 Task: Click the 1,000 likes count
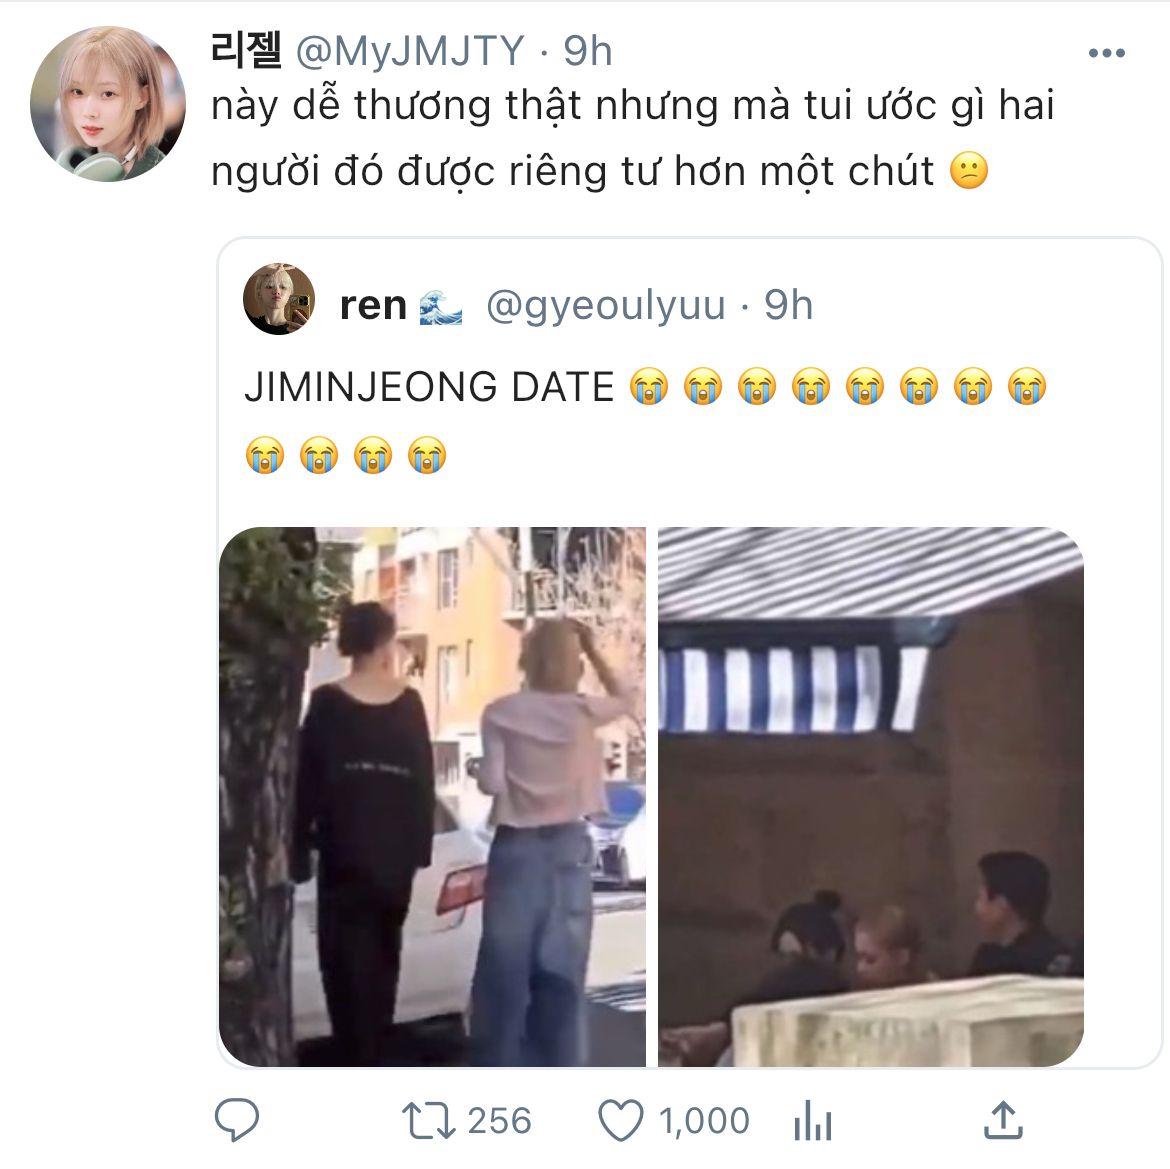pyautogui.click(x=704, y=1121)
